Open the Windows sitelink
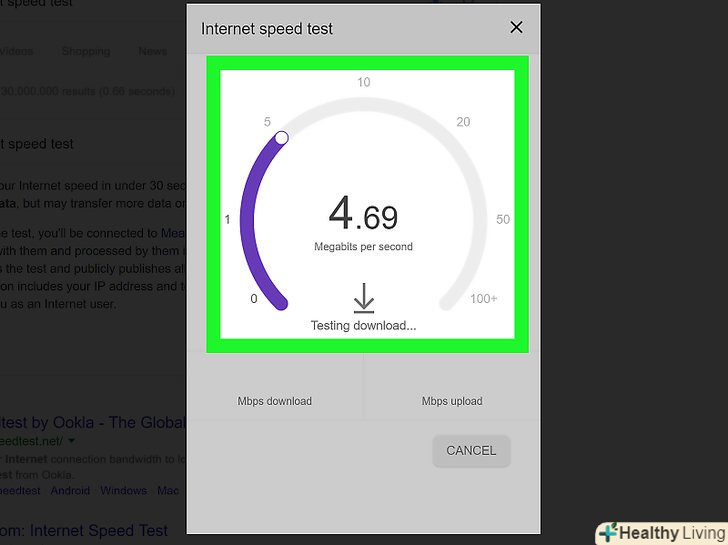 [x=124, y=490]
